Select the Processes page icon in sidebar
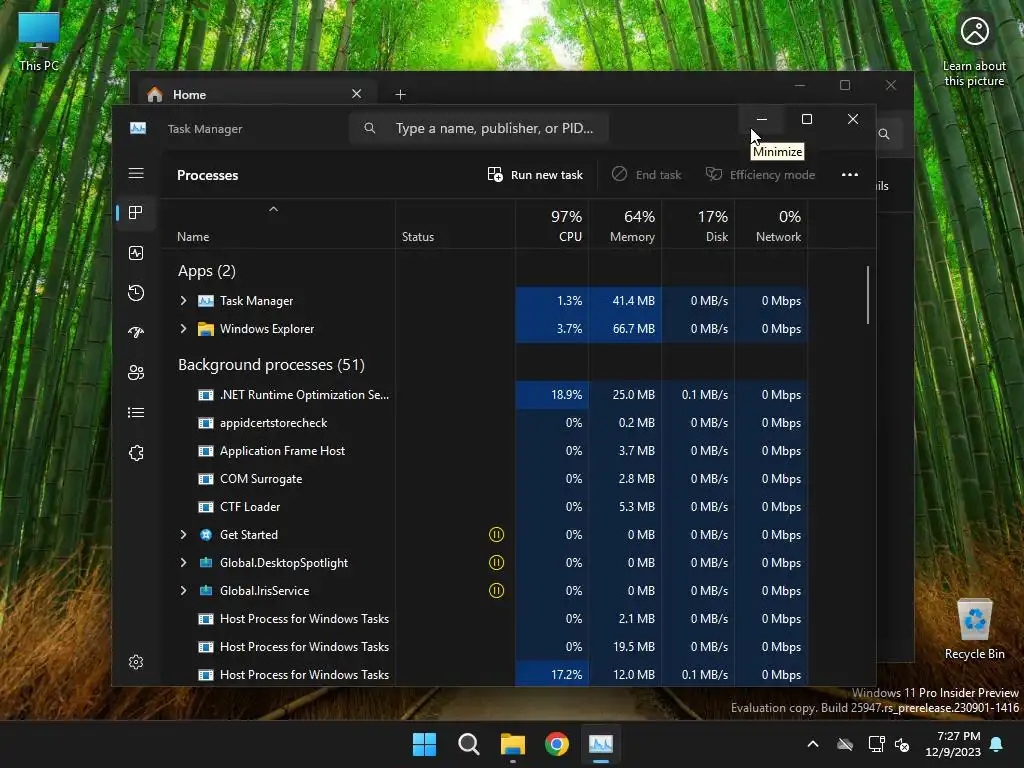Screen dimensions: 1024x768 (x=136, y=212)
